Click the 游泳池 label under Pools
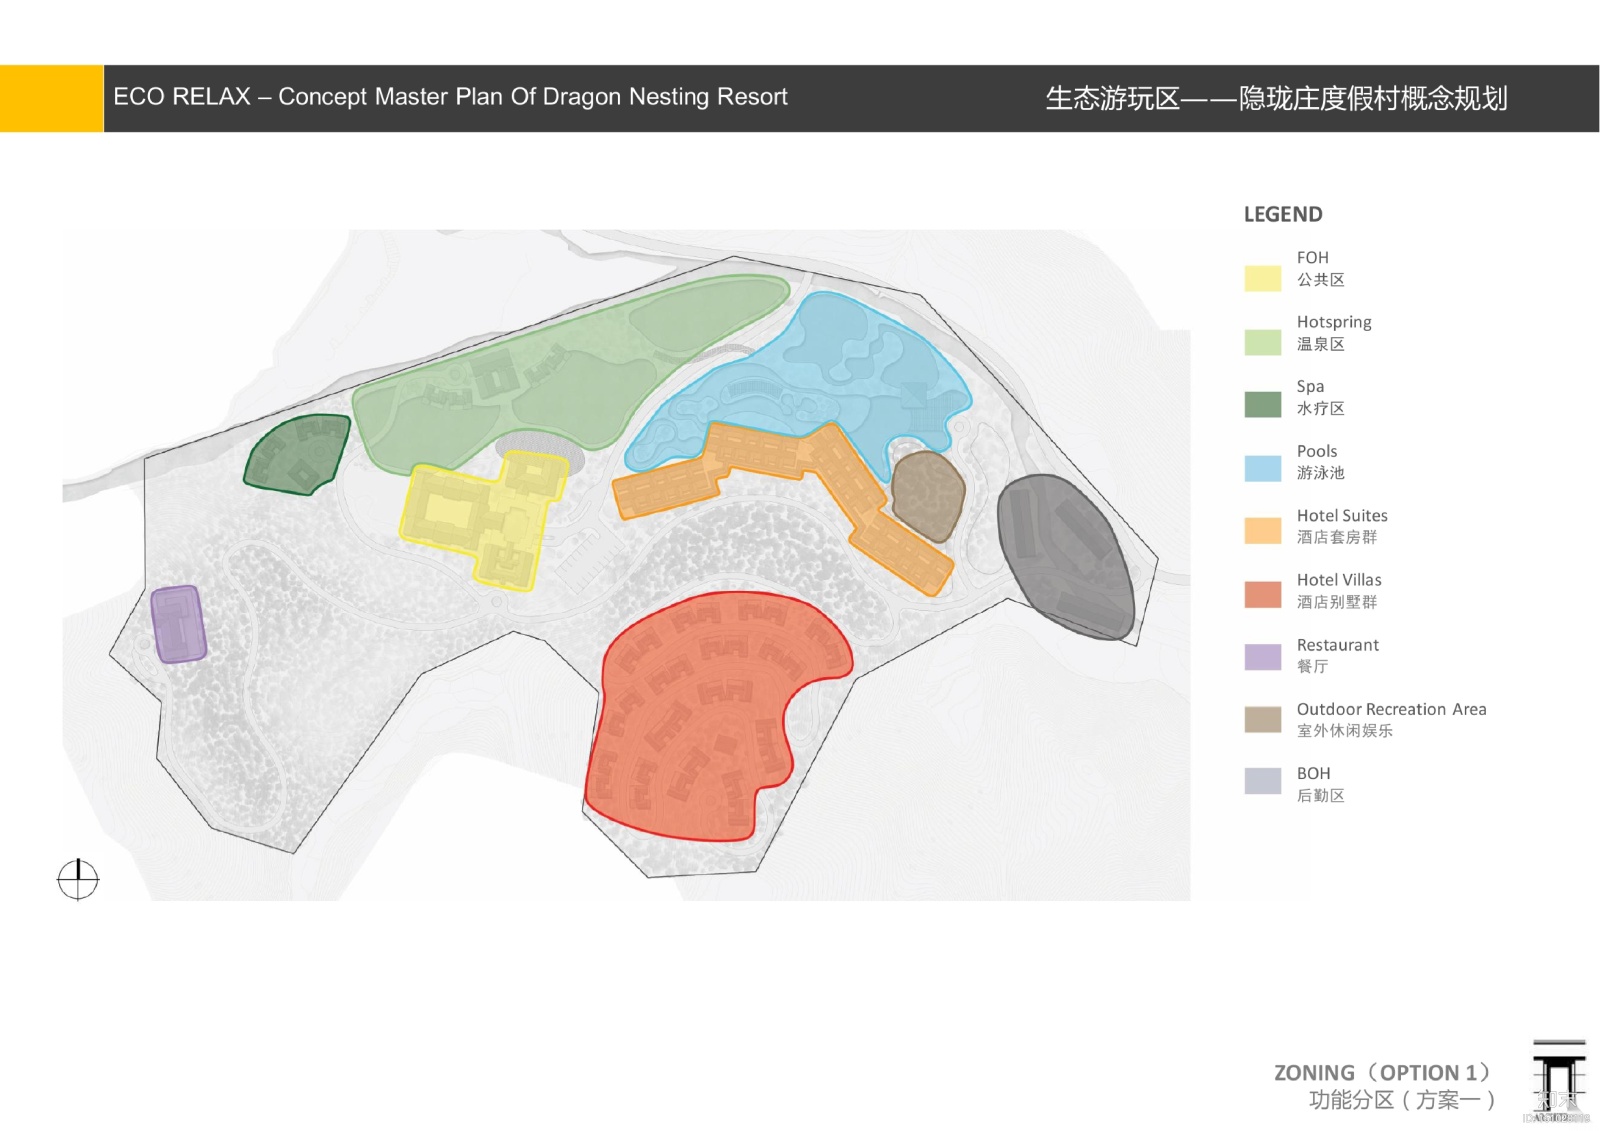This screenshot has width=1600, height=1131. (x=1321, y=473)
